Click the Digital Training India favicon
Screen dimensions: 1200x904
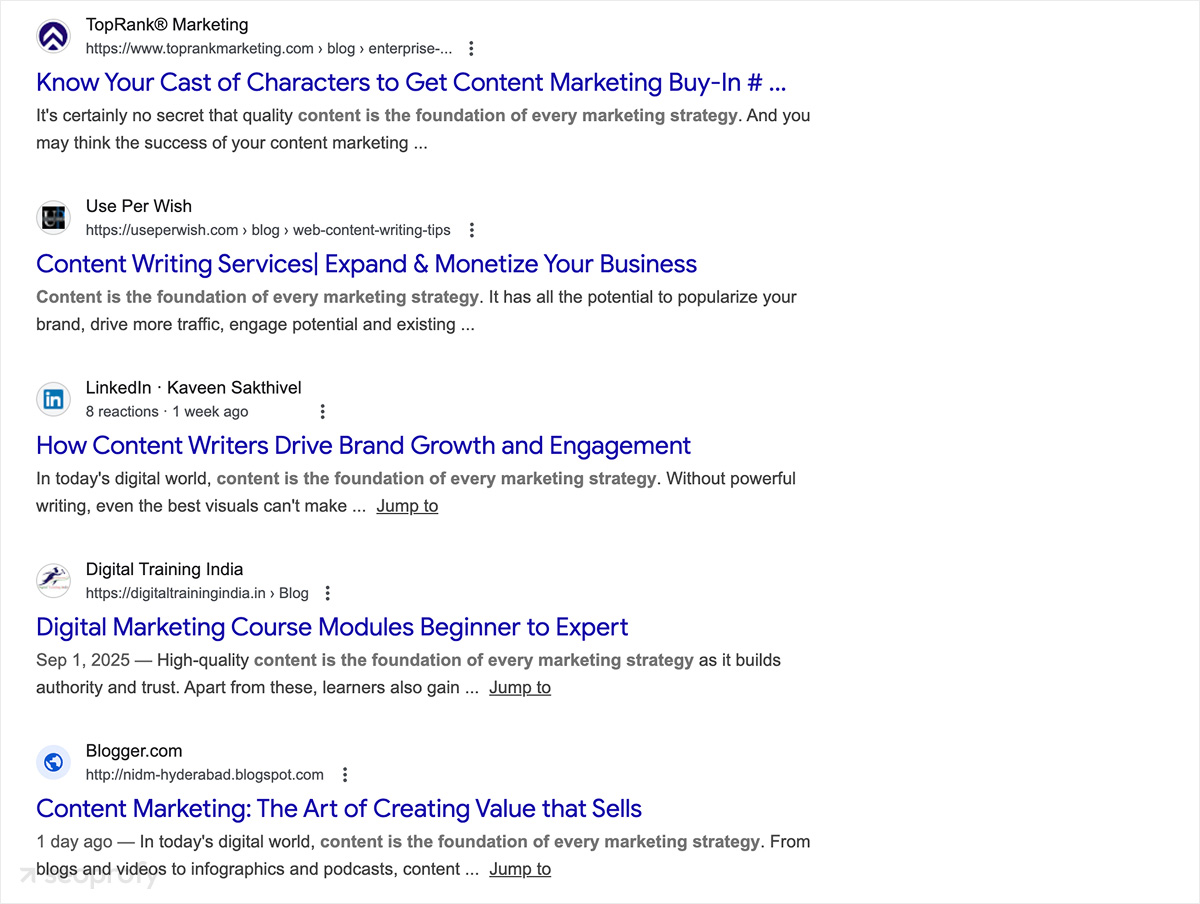pos(53,581)
